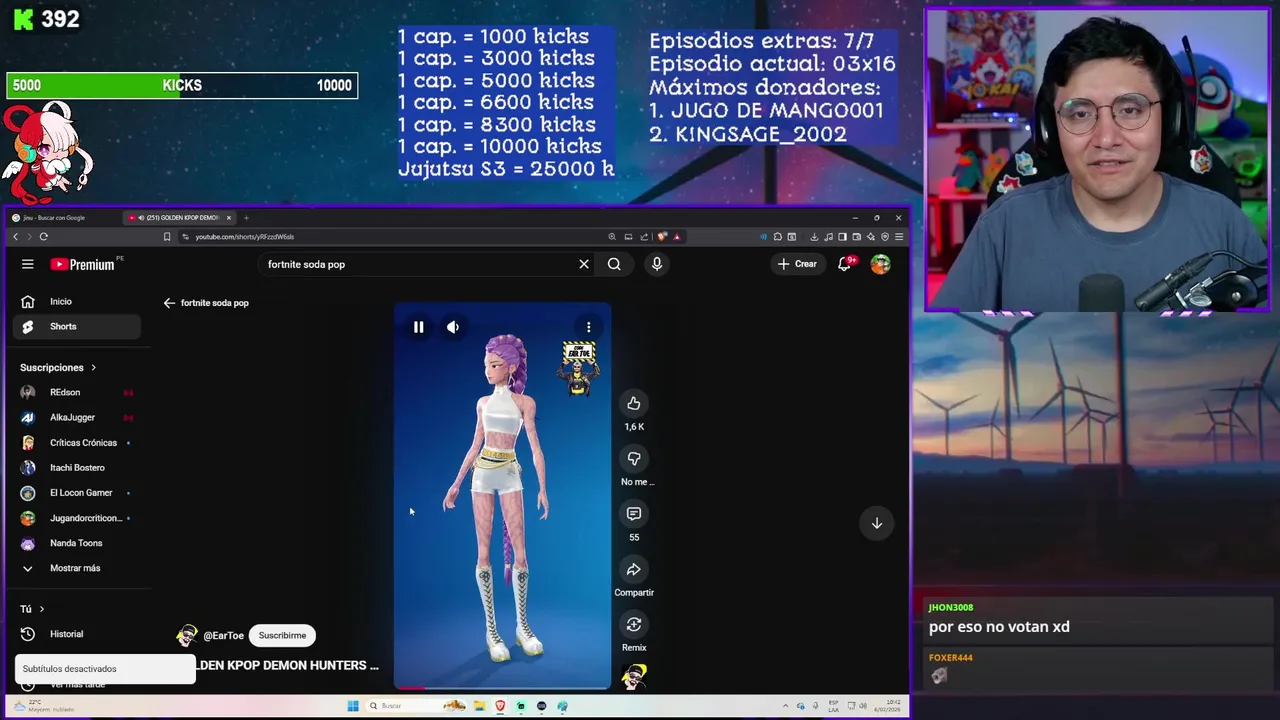Seek using the Short's red progress bar

coord(502,688)
